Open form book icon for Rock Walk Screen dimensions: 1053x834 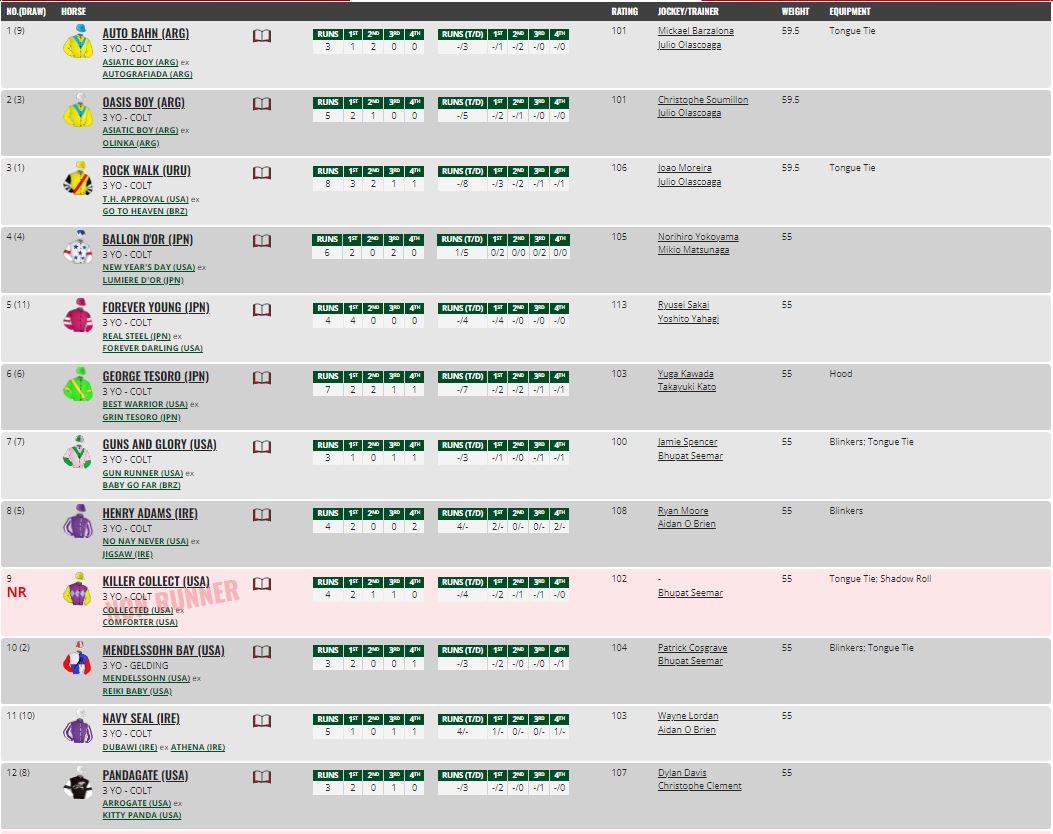(262, 173)
